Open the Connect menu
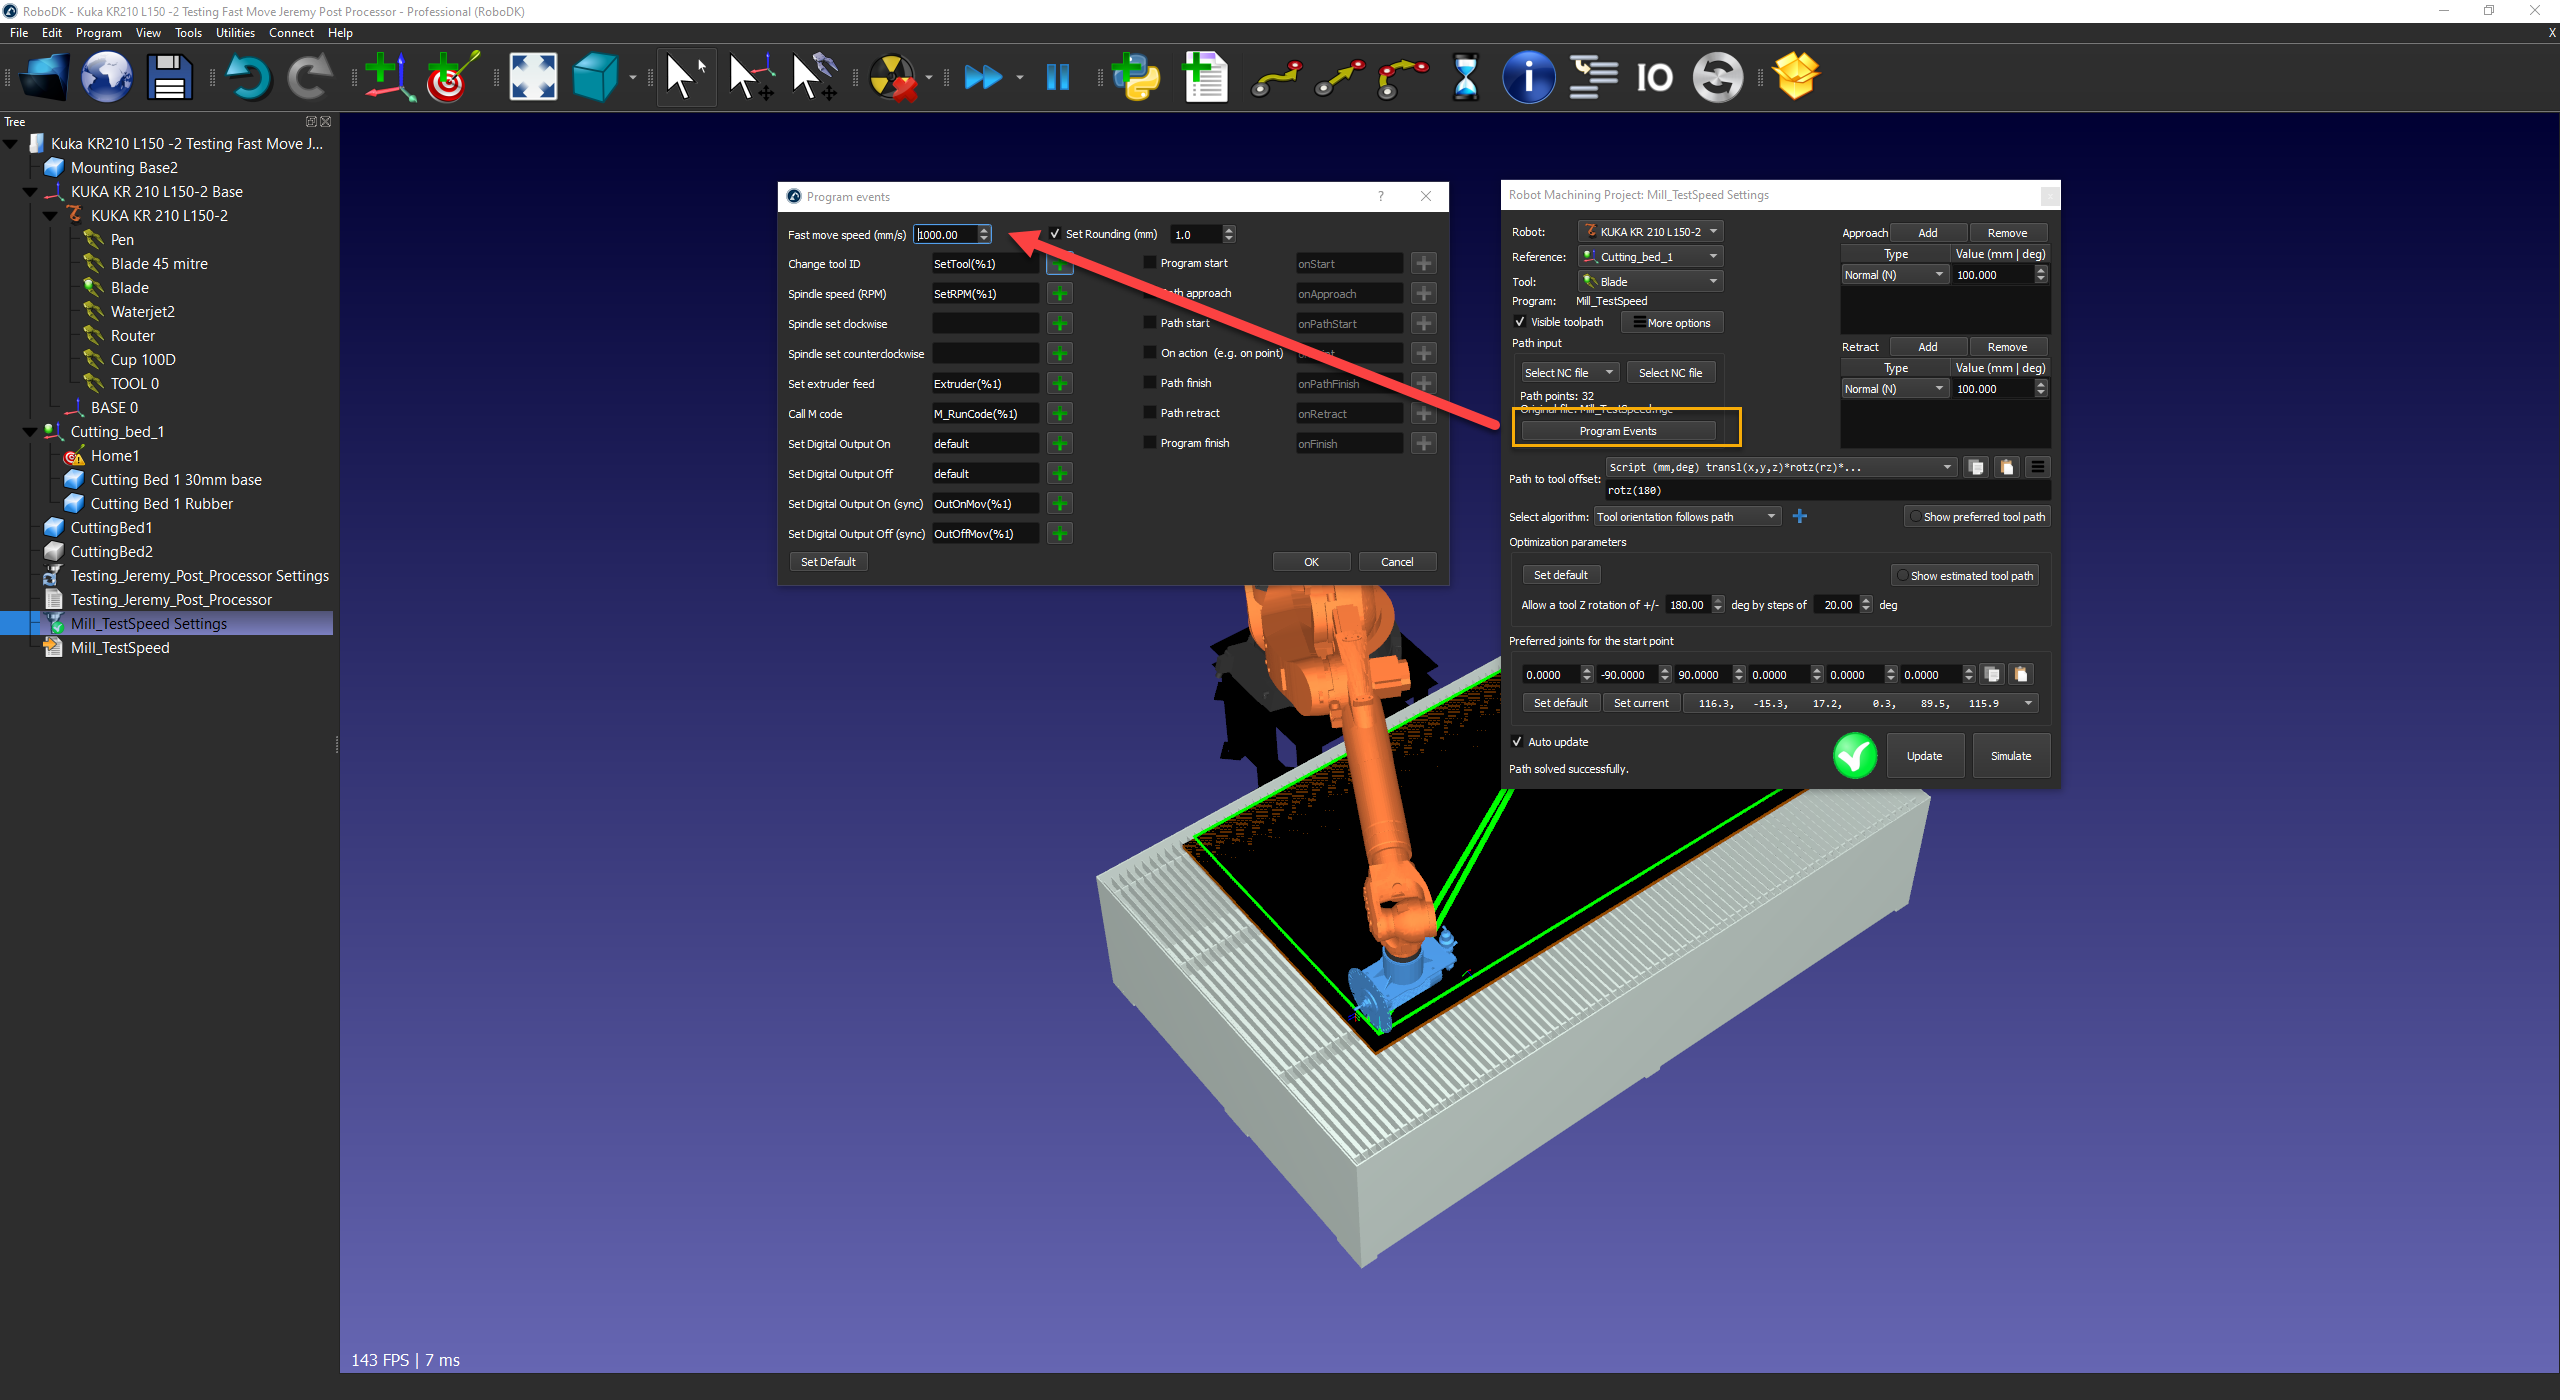The height and width of the screenshot is (1400, 2560). pos(291,33)
